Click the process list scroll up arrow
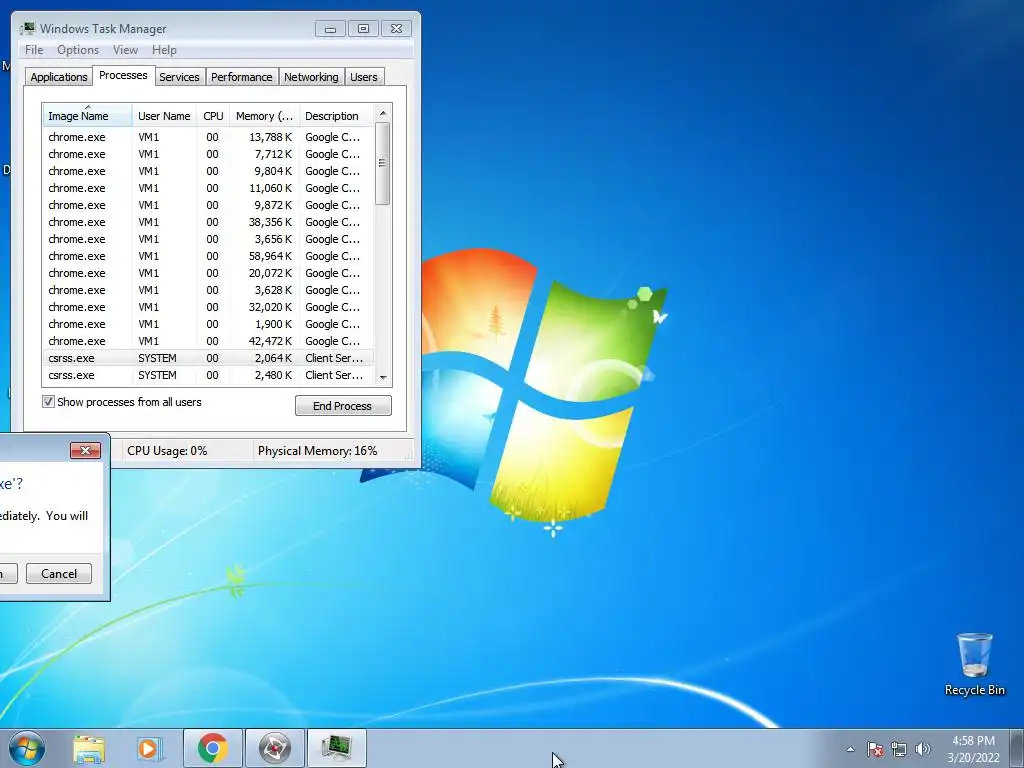1024x768 pixels. 383,113
